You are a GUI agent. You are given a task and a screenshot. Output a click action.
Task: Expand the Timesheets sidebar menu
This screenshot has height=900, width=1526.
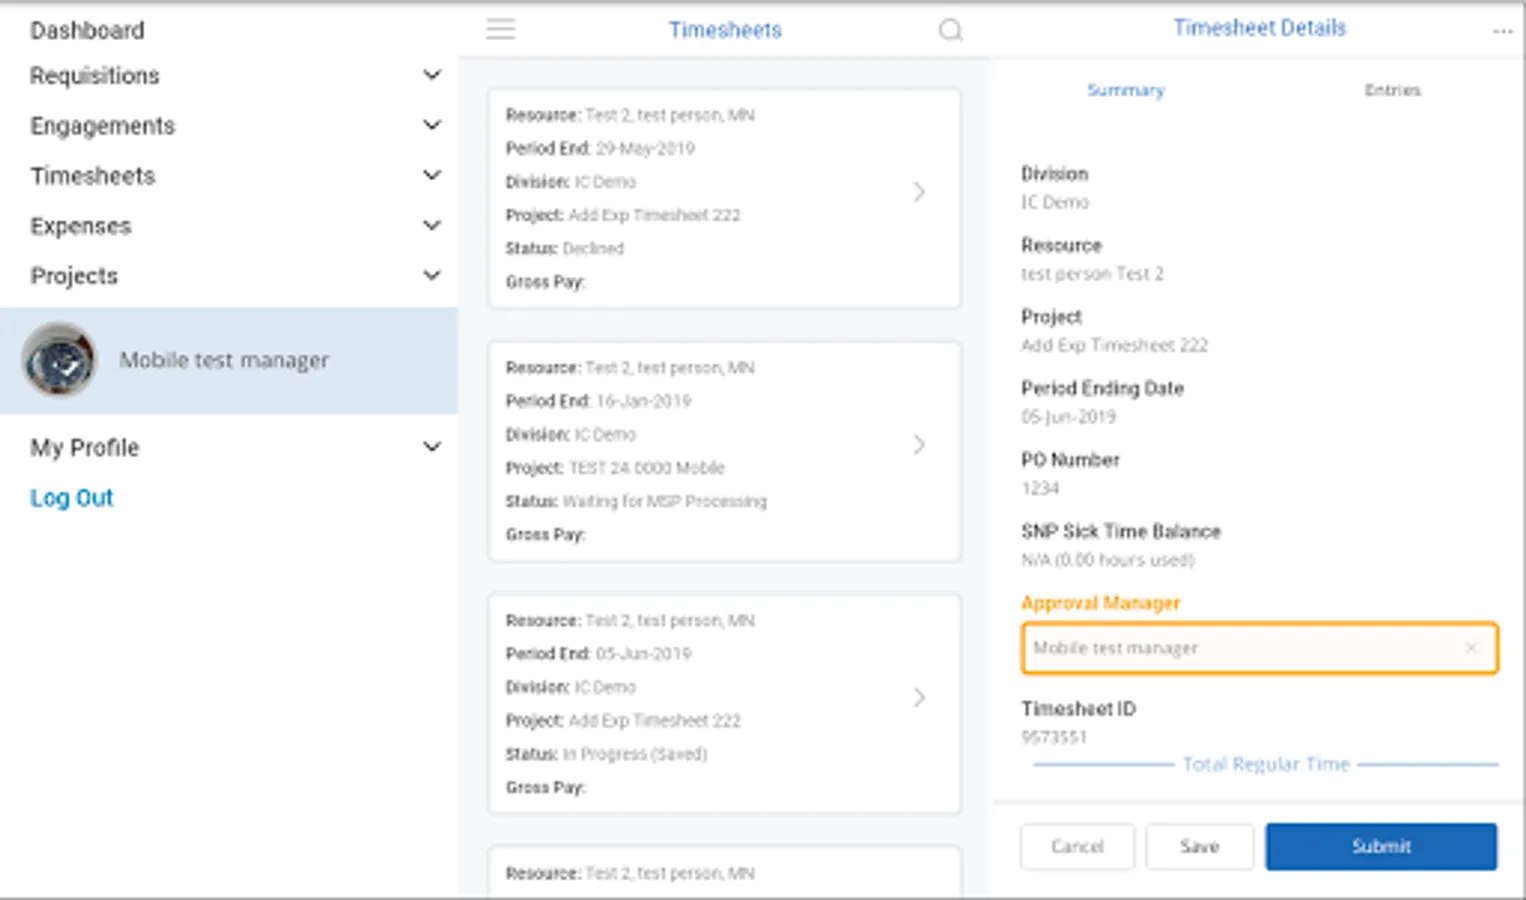[x=432, y=175]
